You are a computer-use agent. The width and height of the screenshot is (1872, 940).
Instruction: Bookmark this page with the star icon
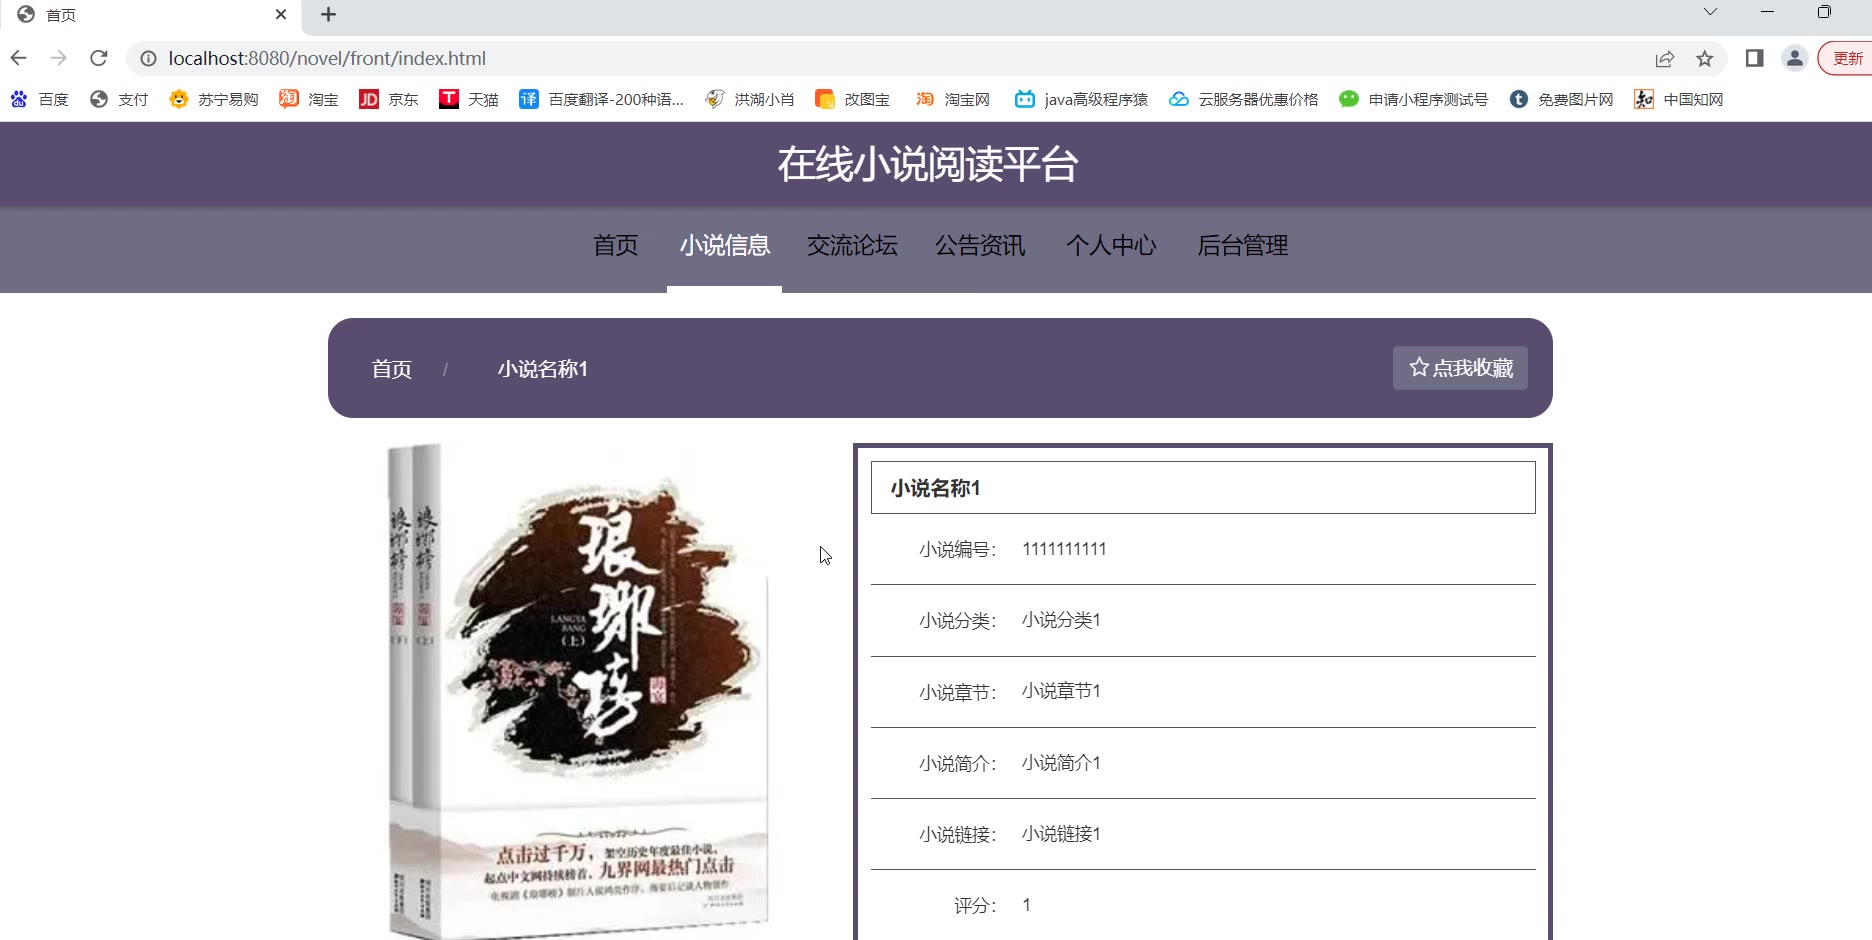click(1705, 59)
